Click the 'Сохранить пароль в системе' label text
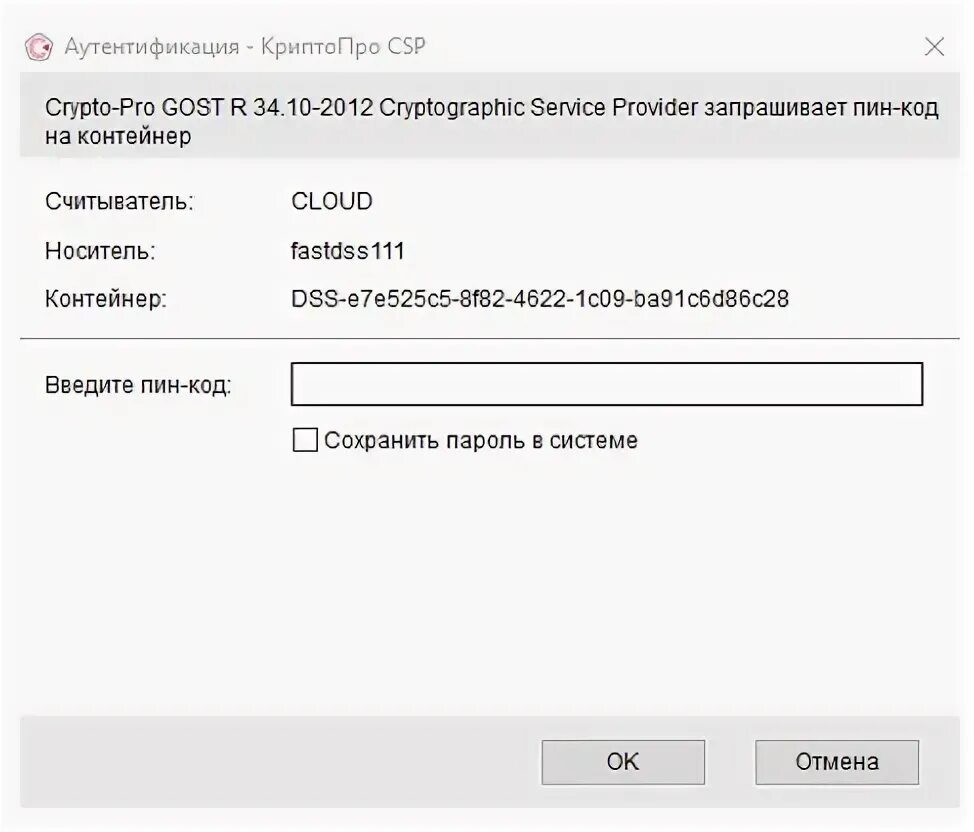Image resolution: width=974 pixels, height=832 pixels. (480, 440)
